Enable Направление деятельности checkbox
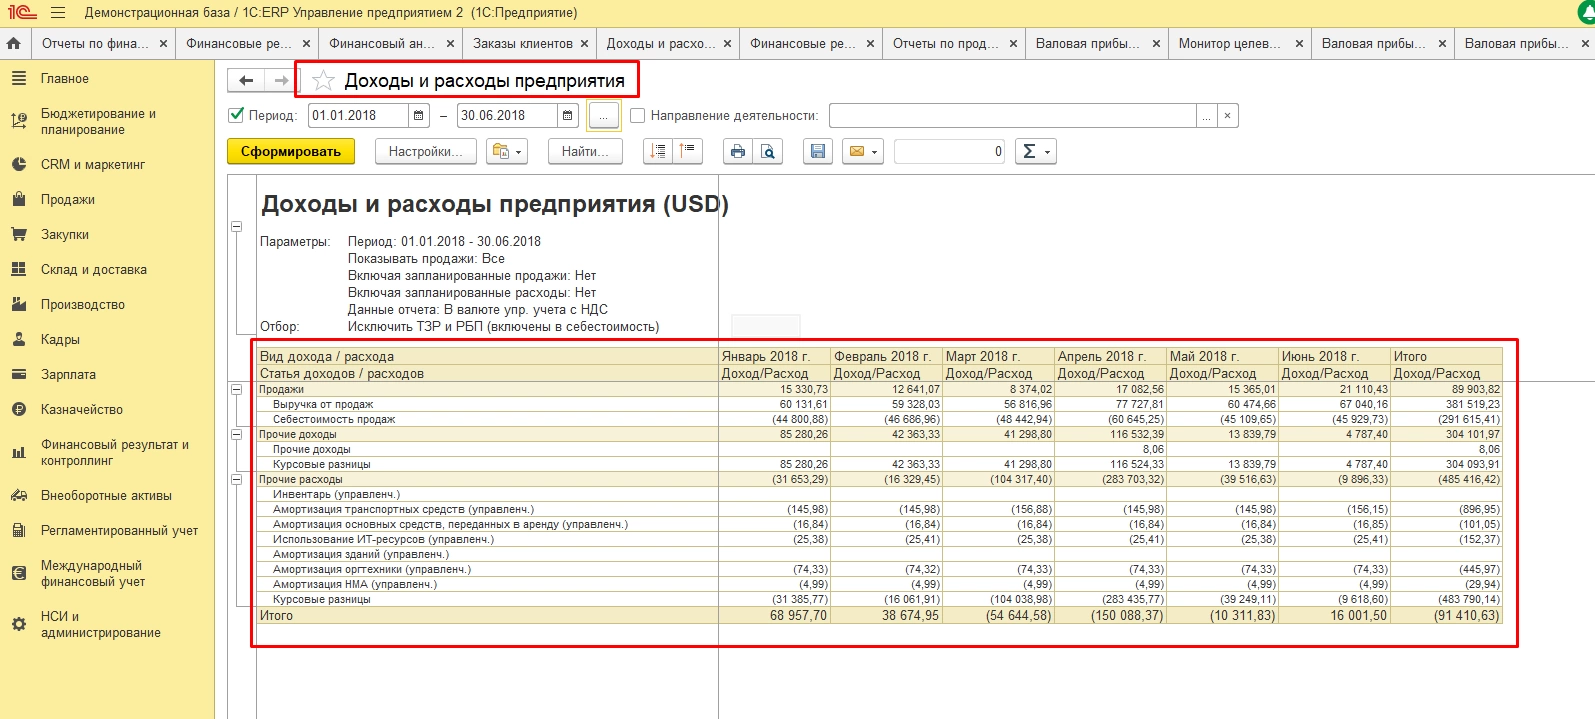1595x719 pixels. coord(638,115)
